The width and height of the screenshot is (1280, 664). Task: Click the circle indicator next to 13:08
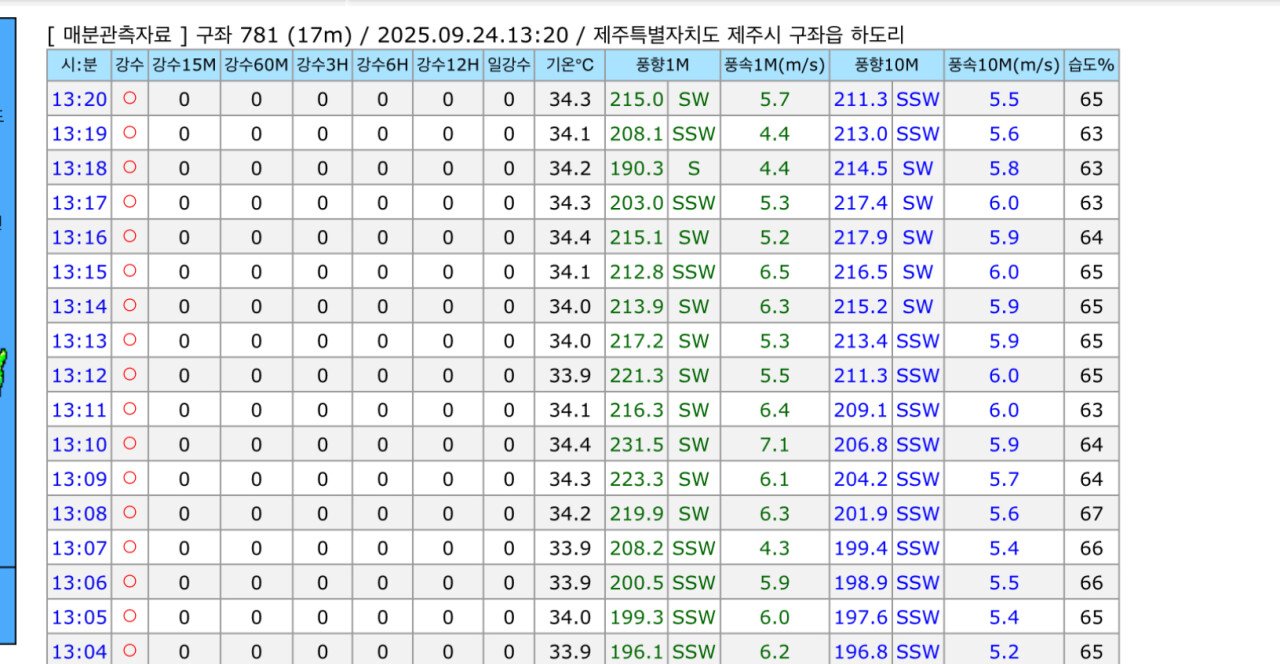[x=129, y=513]
